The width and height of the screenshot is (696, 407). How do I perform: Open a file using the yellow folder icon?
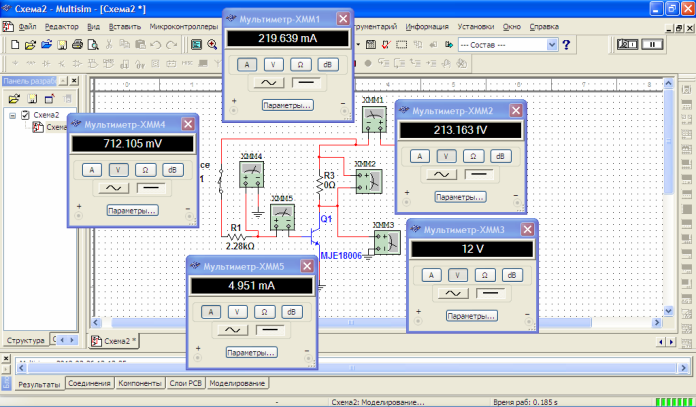click(30, 45)
